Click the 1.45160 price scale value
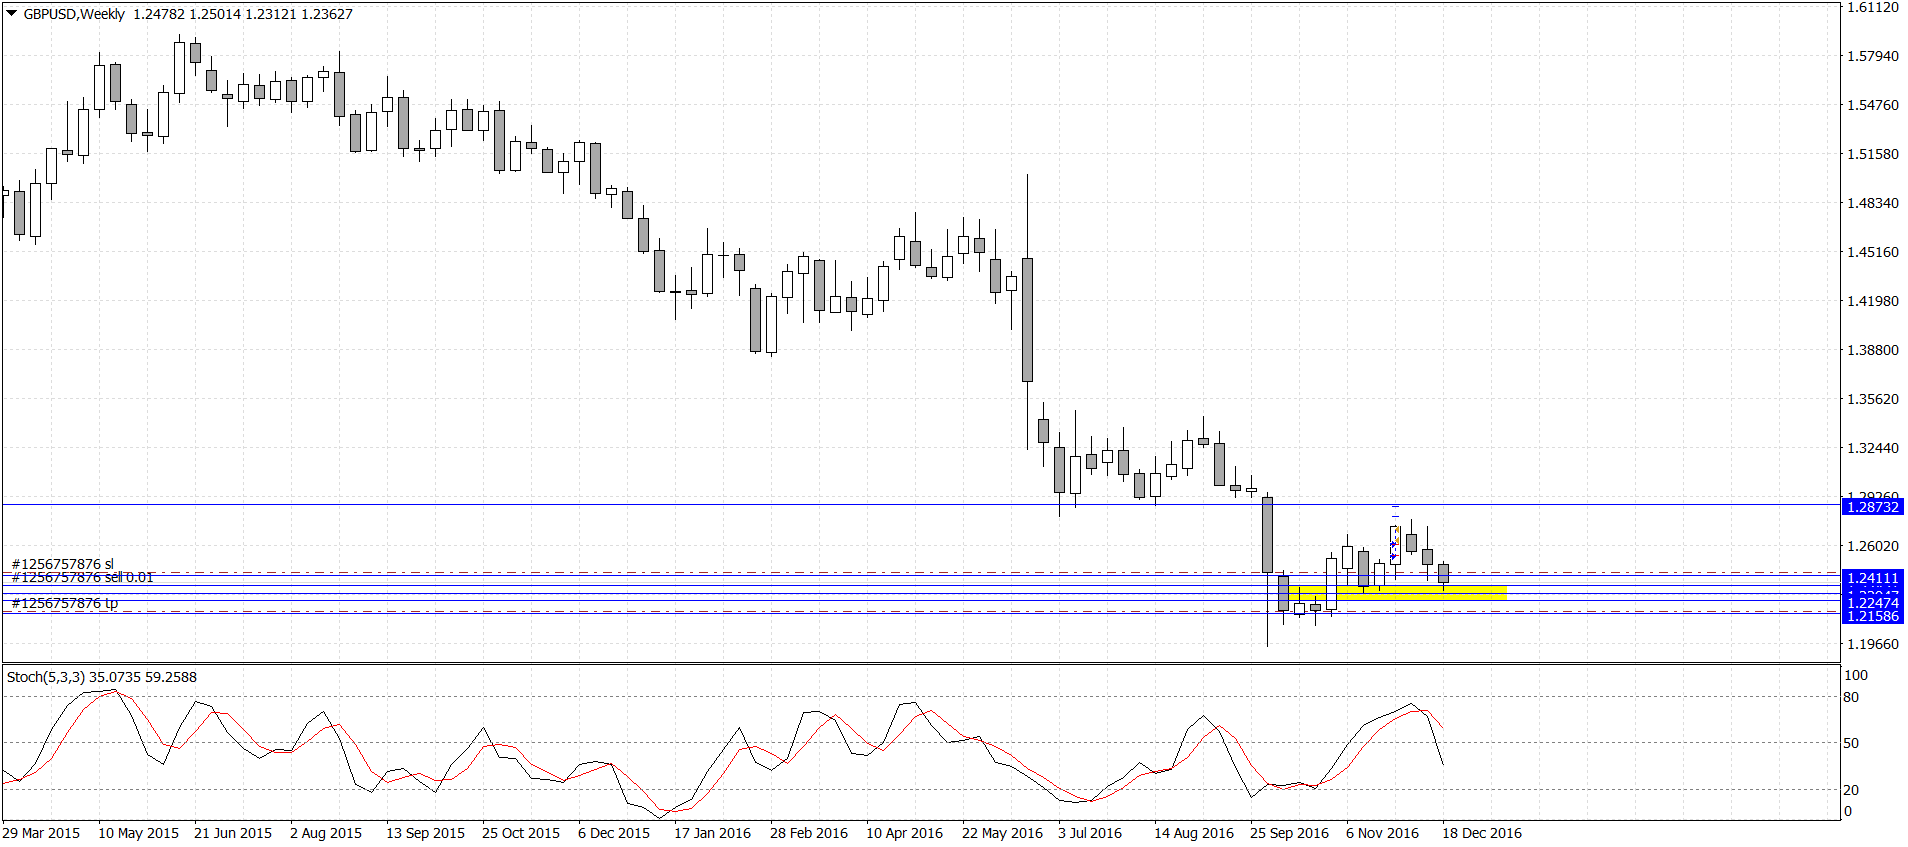Viewport: 1908px width, 847px height. (1872, 252)
